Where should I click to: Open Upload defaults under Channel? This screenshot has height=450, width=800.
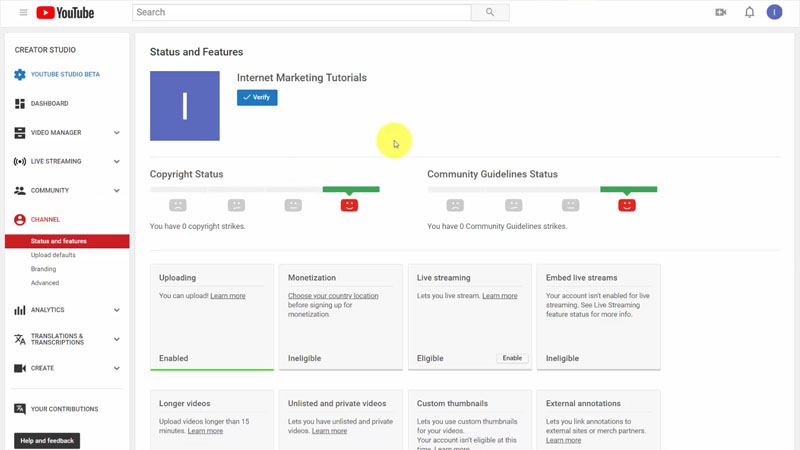(53, 255)
